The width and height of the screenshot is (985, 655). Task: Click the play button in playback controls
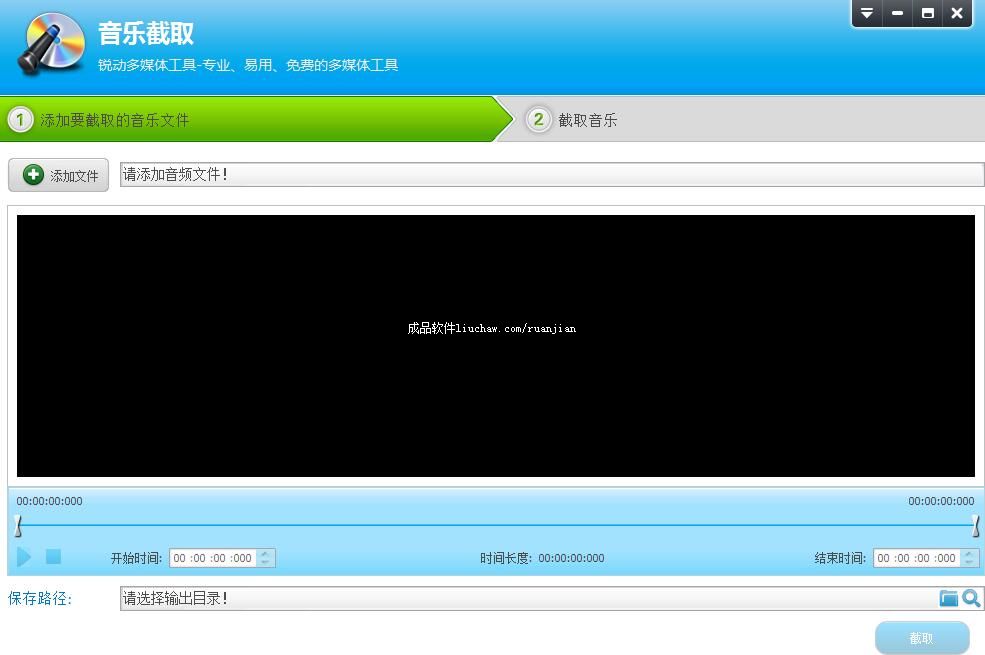coord(24,557)
